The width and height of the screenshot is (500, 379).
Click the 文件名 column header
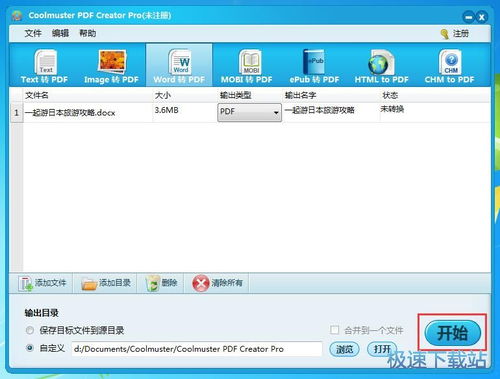pos(87,95)
